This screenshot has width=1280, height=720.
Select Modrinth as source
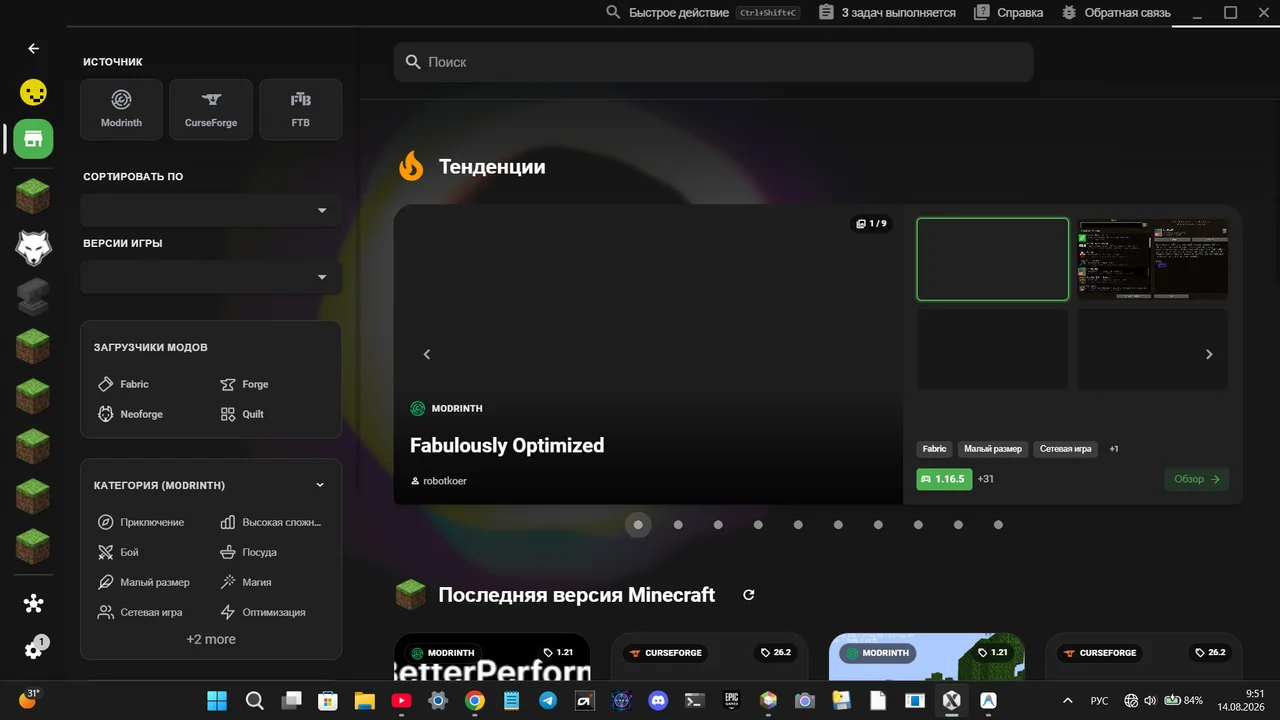click(x=121, y=110)
